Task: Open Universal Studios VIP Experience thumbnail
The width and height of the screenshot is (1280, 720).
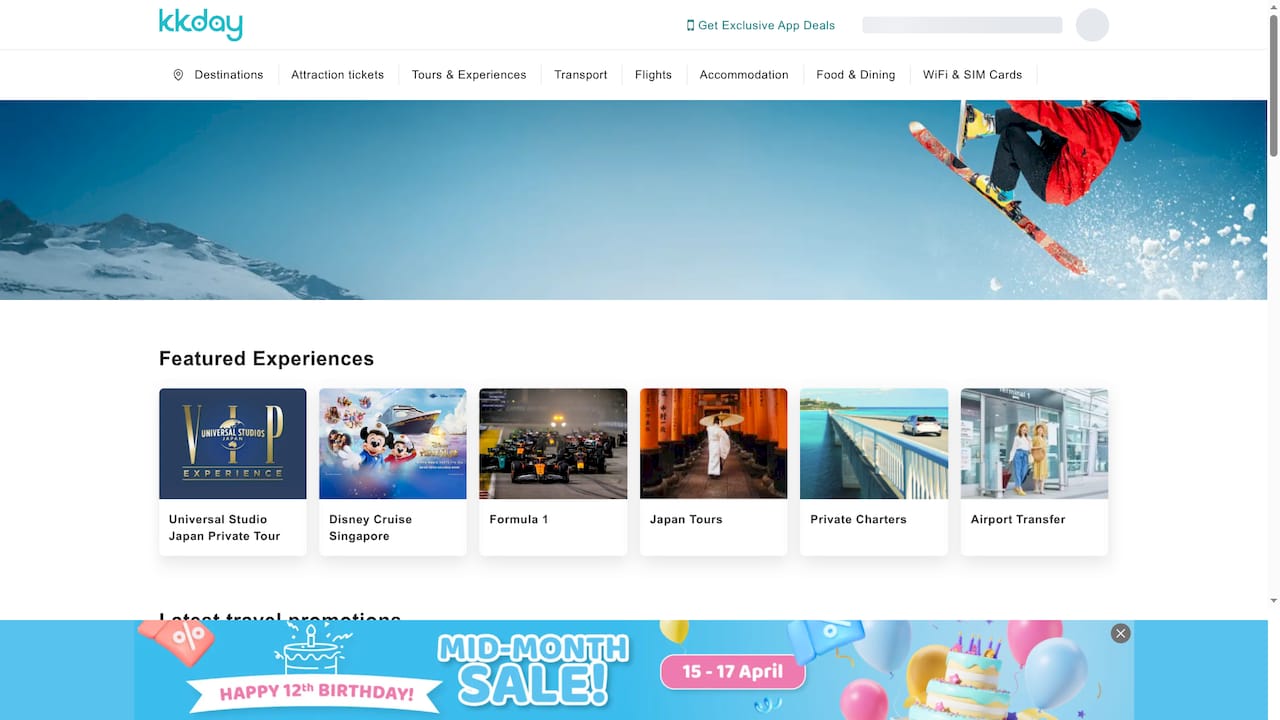Action: coord(233,444)
